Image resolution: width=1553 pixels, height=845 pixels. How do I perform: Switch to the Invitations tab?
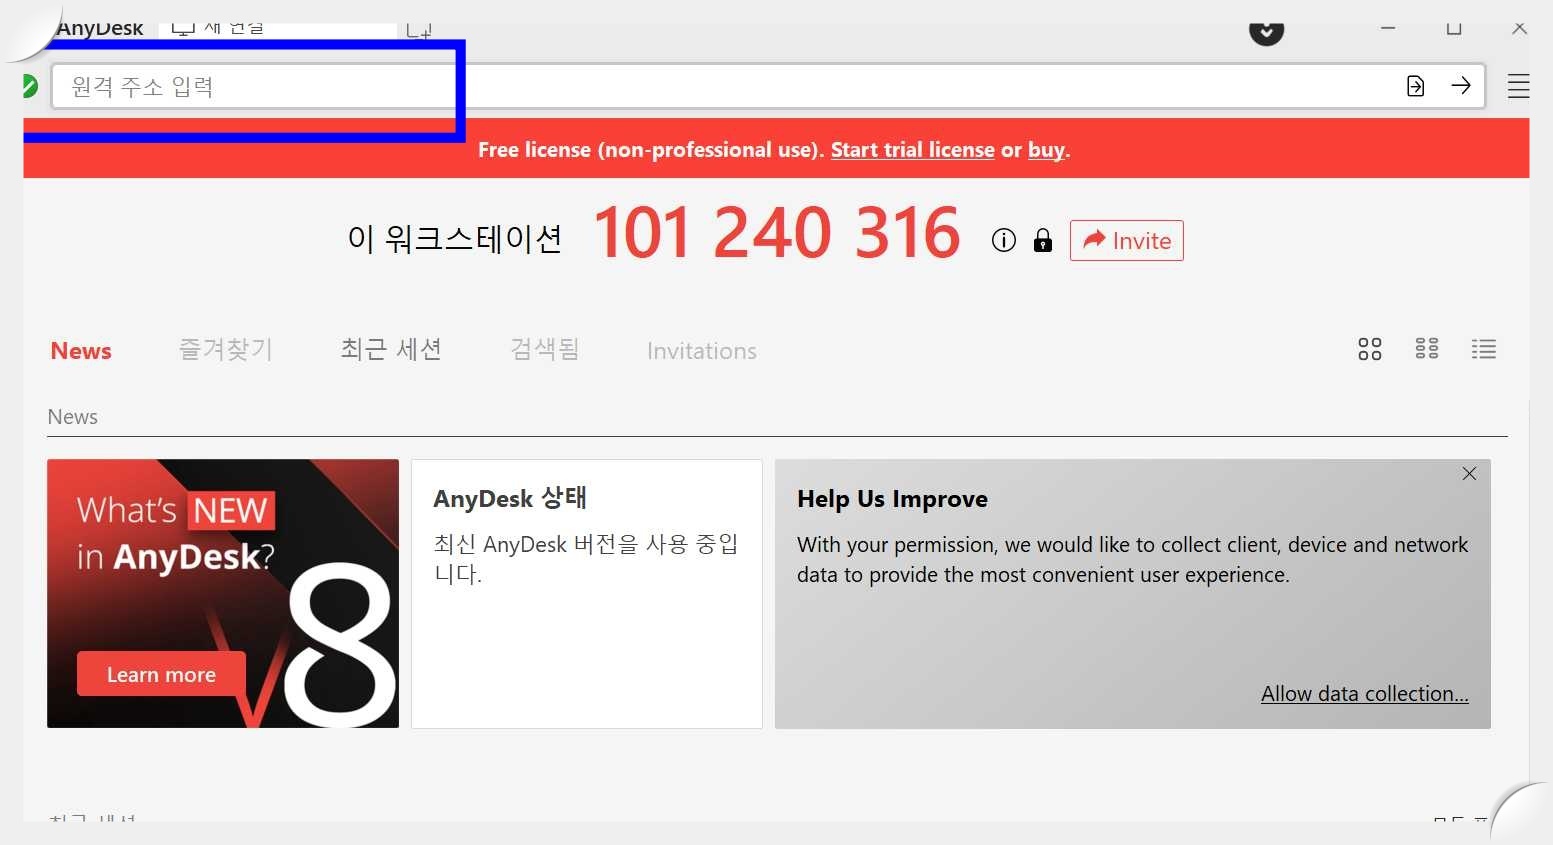tap(701, 350)
